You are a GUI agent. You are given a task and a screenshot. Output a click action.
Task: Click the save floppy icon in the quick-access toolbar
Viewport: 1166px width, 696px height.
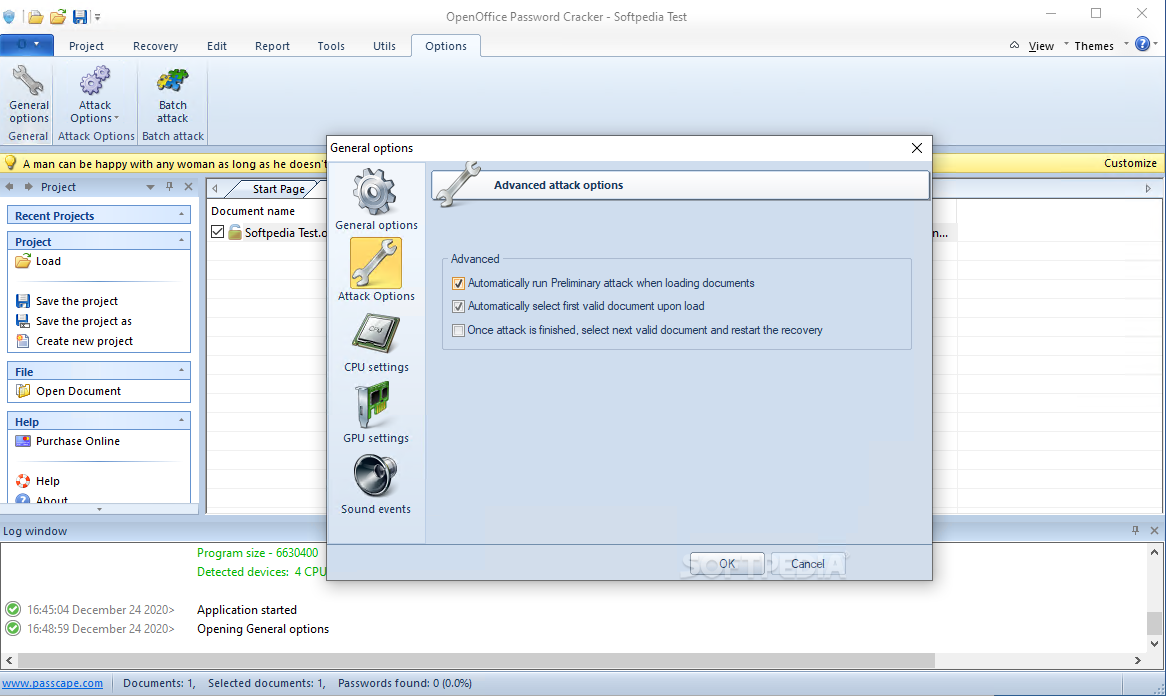80,16
